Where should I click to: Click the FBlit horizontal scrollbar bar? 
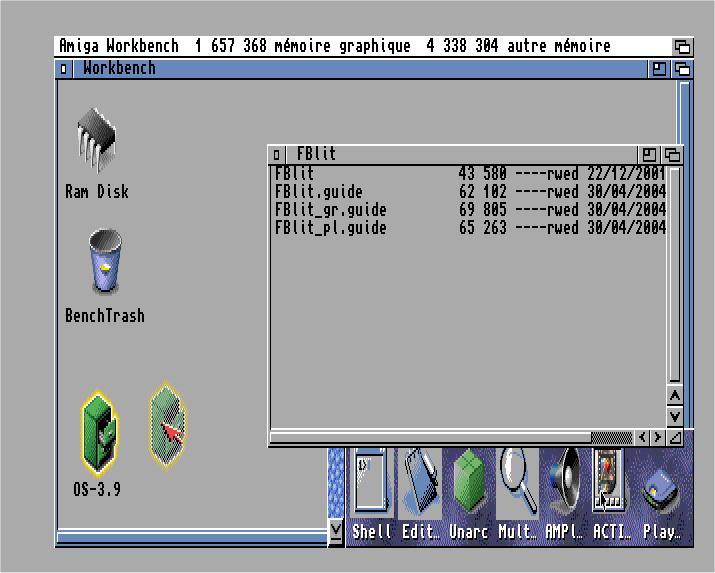tap(430, 438)
